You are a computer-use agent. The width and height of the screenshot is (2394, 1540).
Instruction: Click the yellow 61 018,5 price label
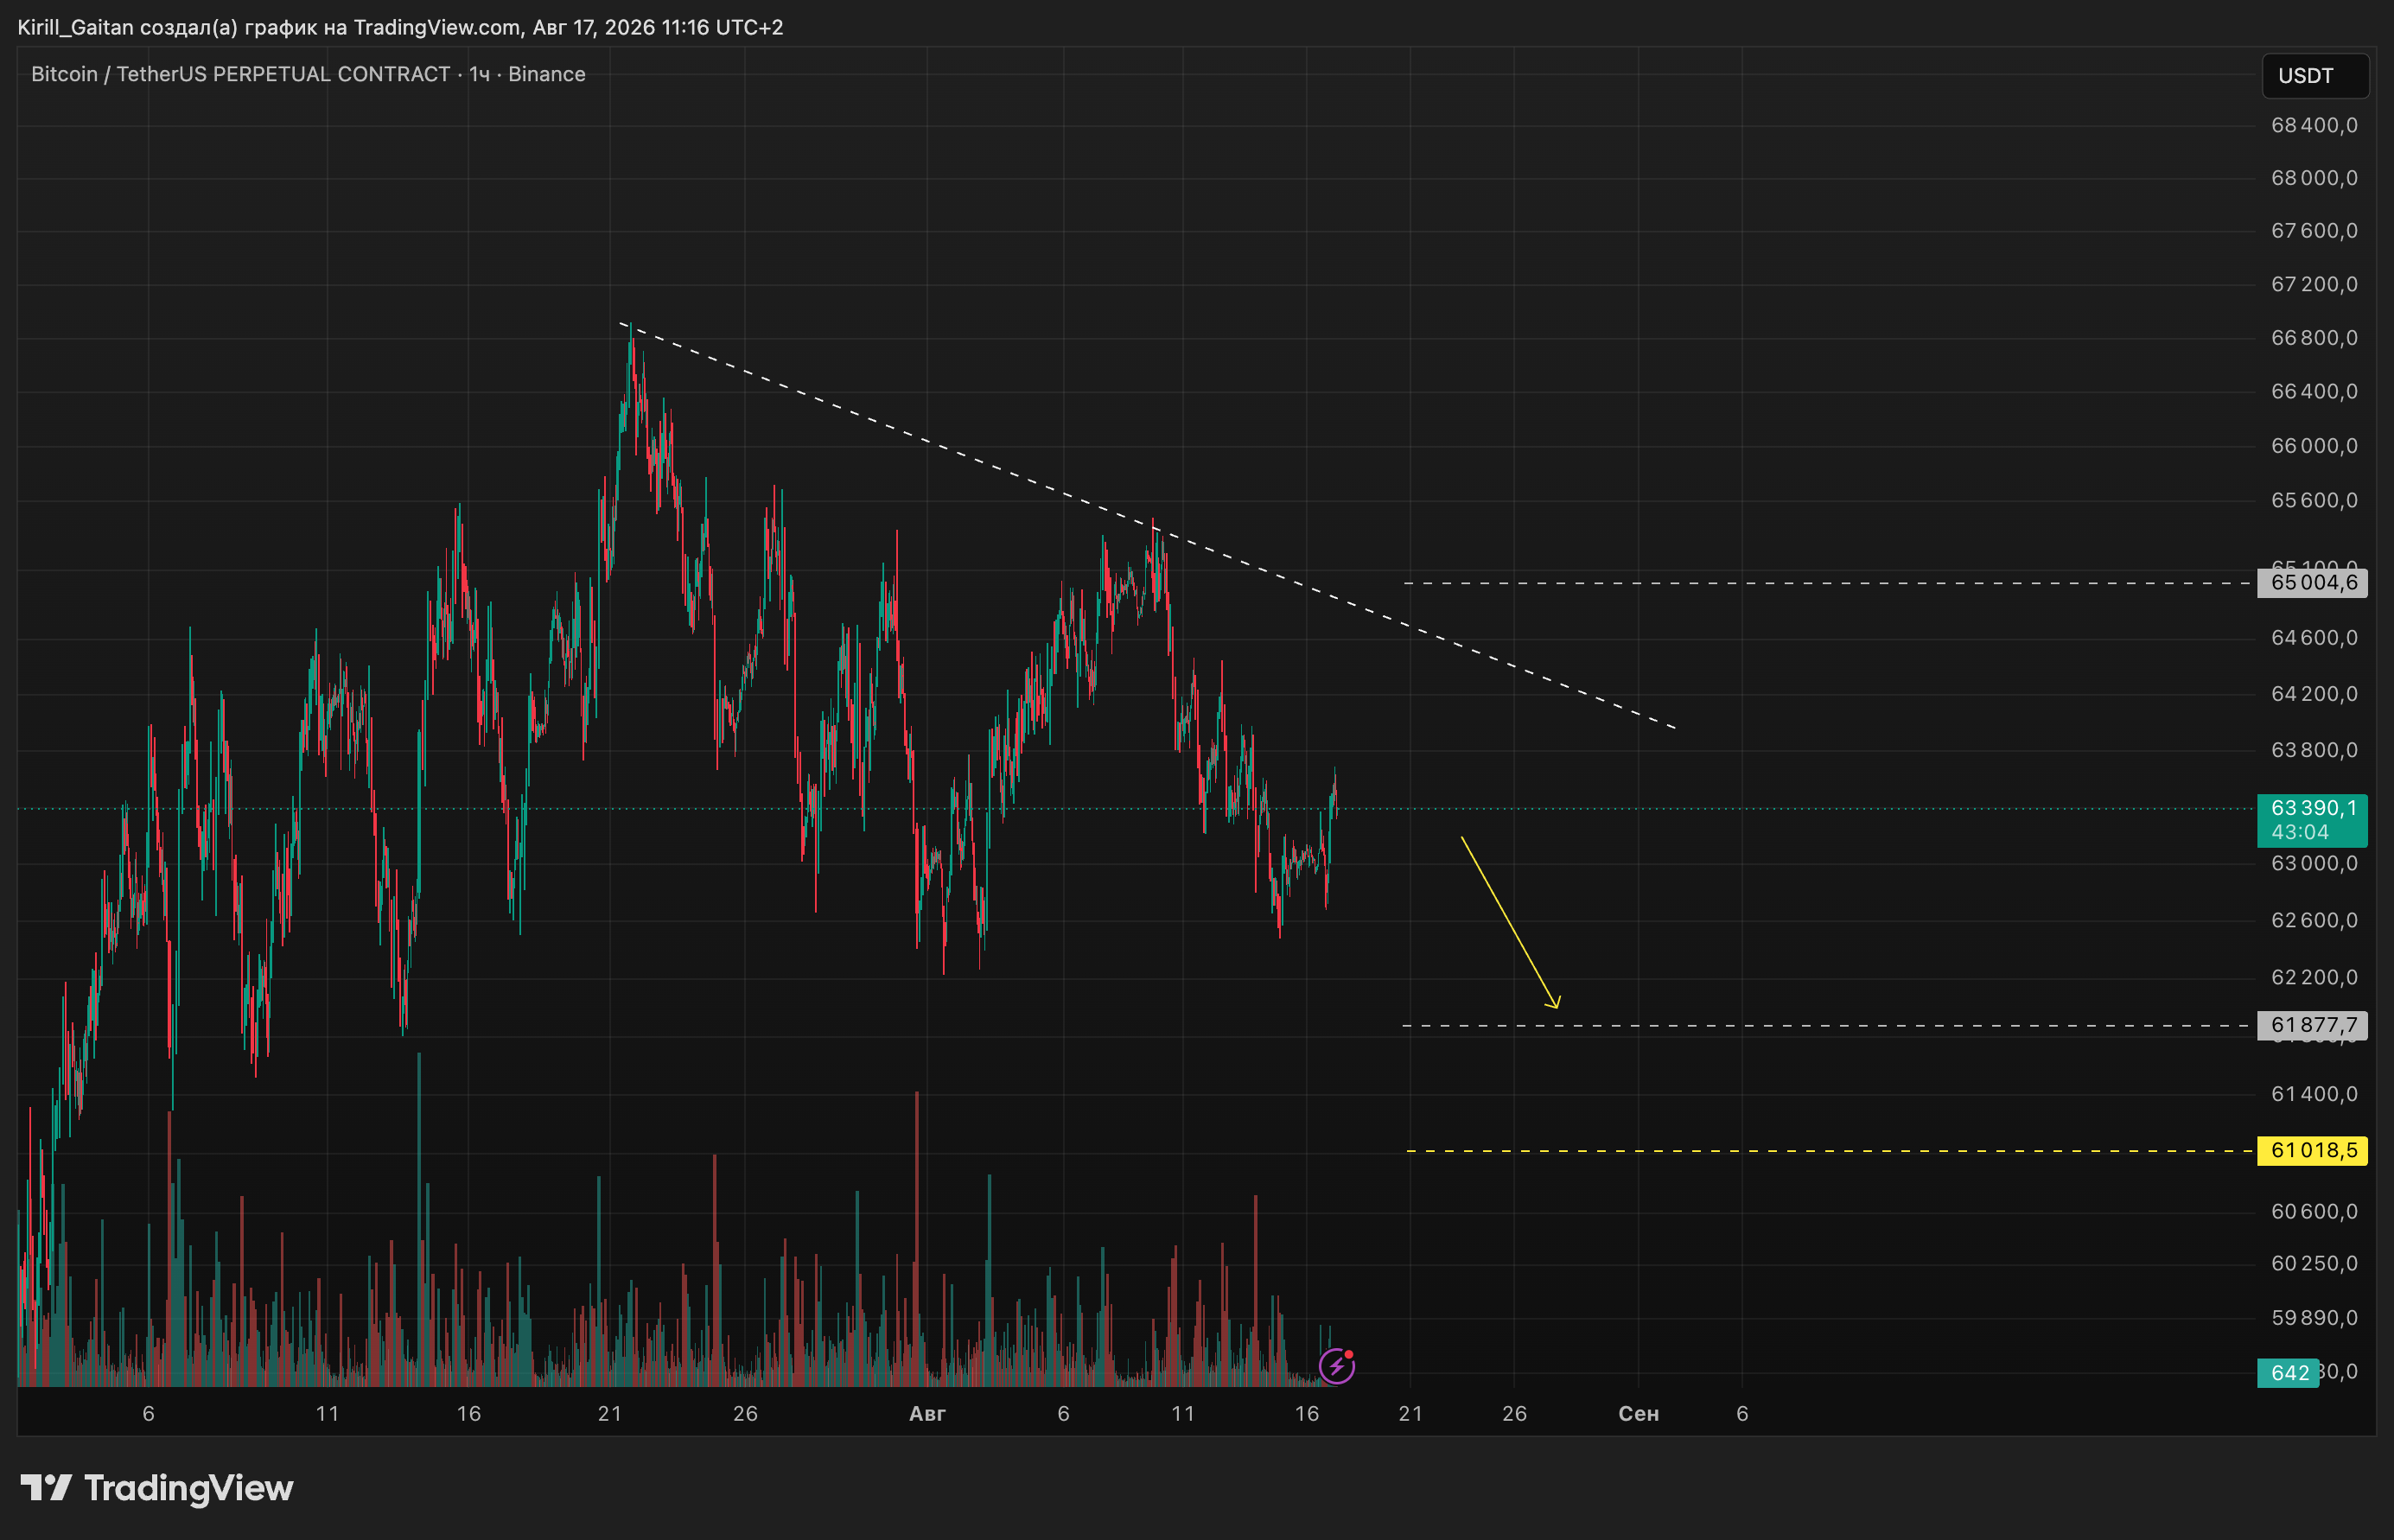[x=2312, y=1150]
